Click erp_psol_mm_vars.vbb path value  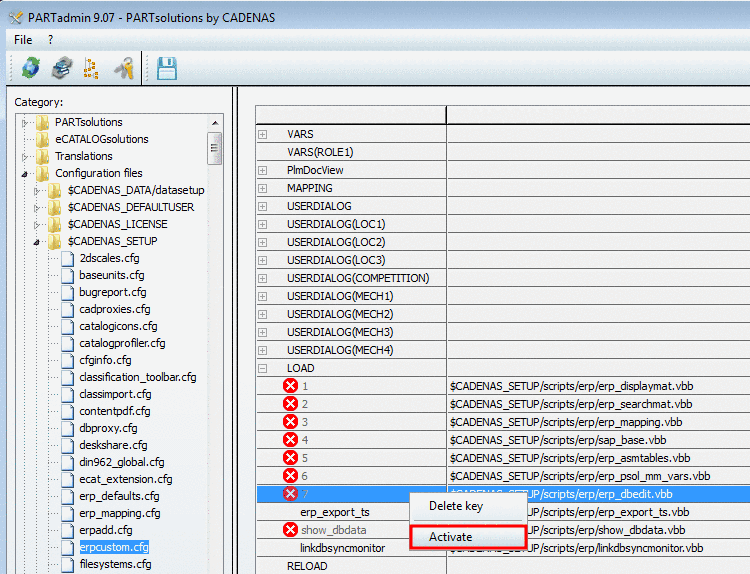point(580,476)
